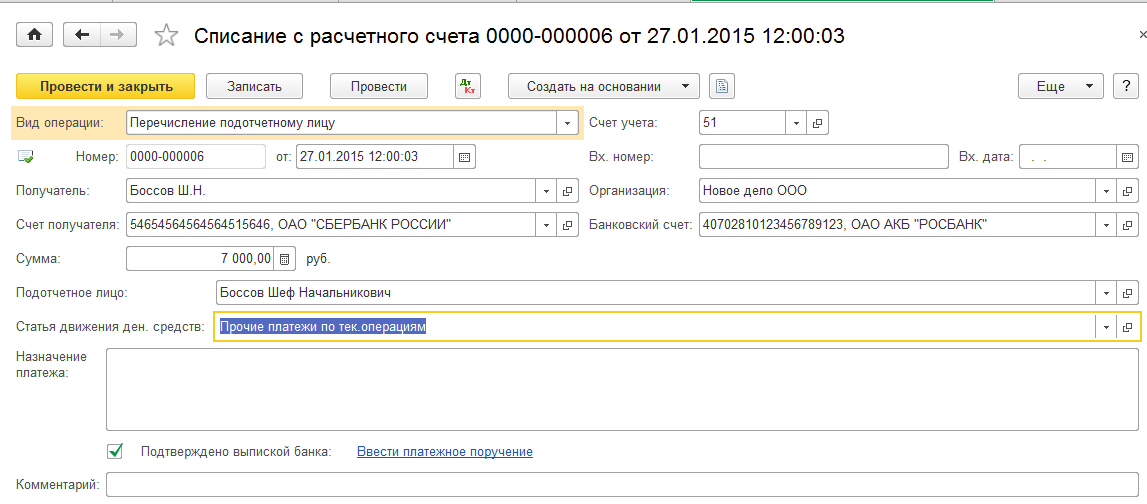Expand the Банковский счет dropdown

pos(1106,225)
